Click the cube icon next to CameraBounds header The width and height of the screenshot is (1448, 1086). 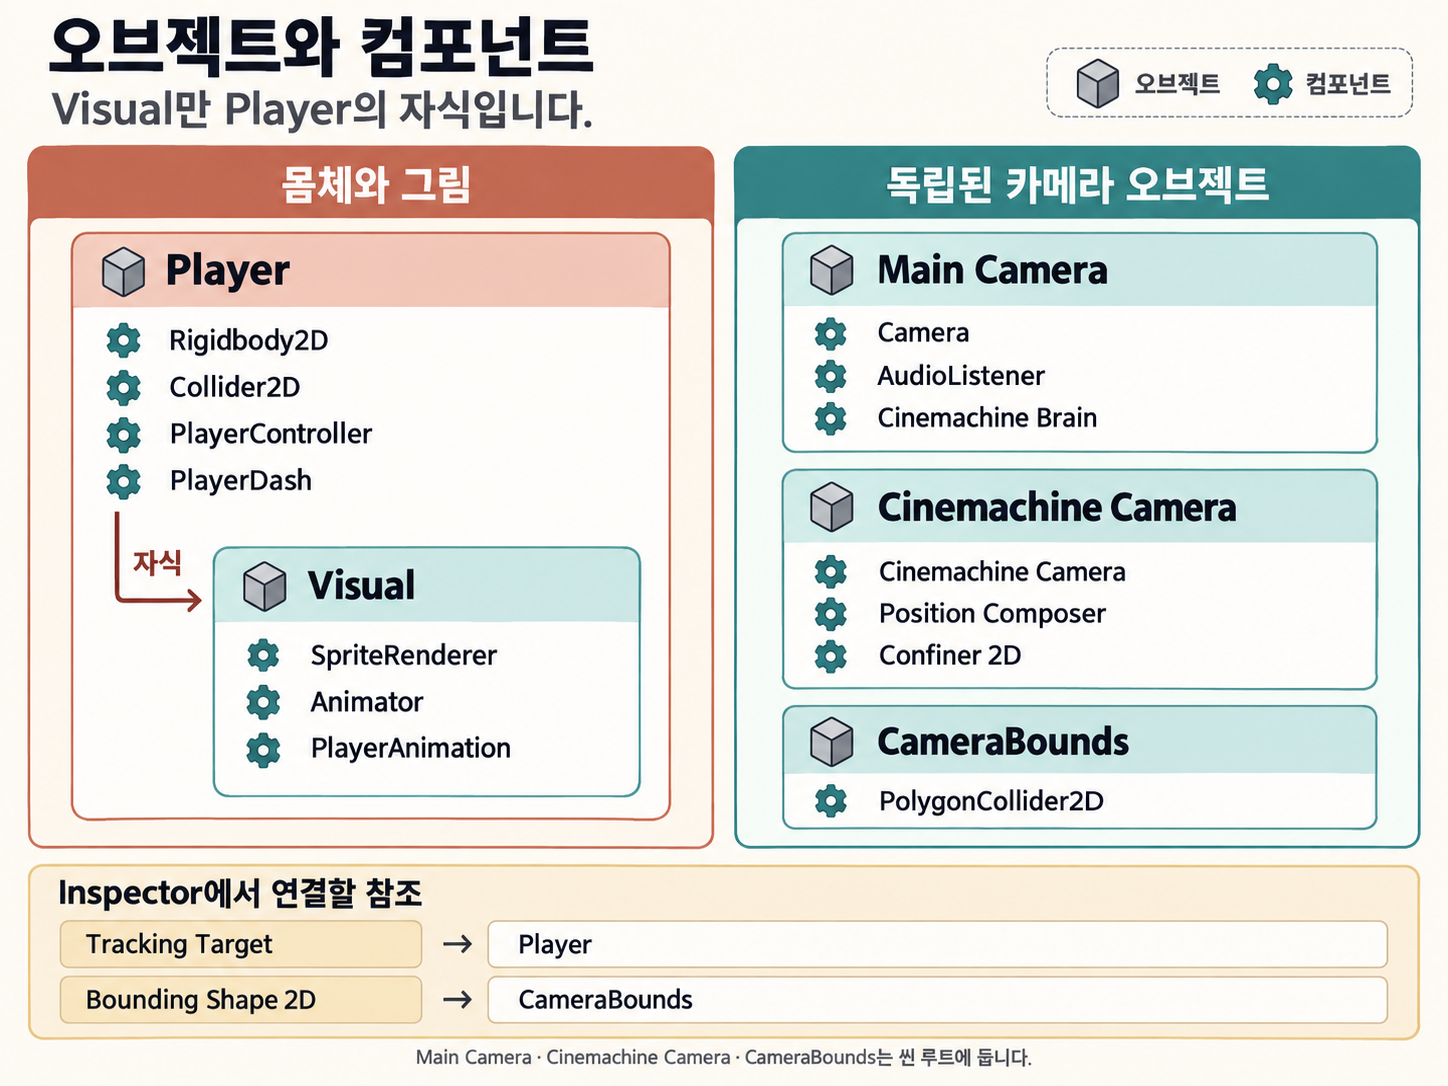click(x=832, y=742)
